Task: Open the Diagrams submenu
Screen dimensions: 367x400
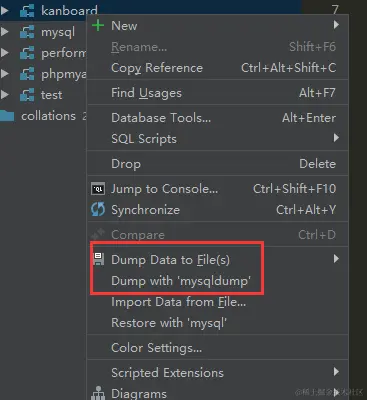Action: 218,393
